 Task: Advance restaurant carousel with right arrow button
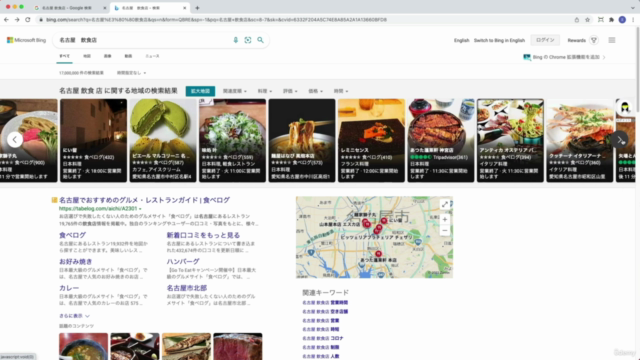[620, 140]
